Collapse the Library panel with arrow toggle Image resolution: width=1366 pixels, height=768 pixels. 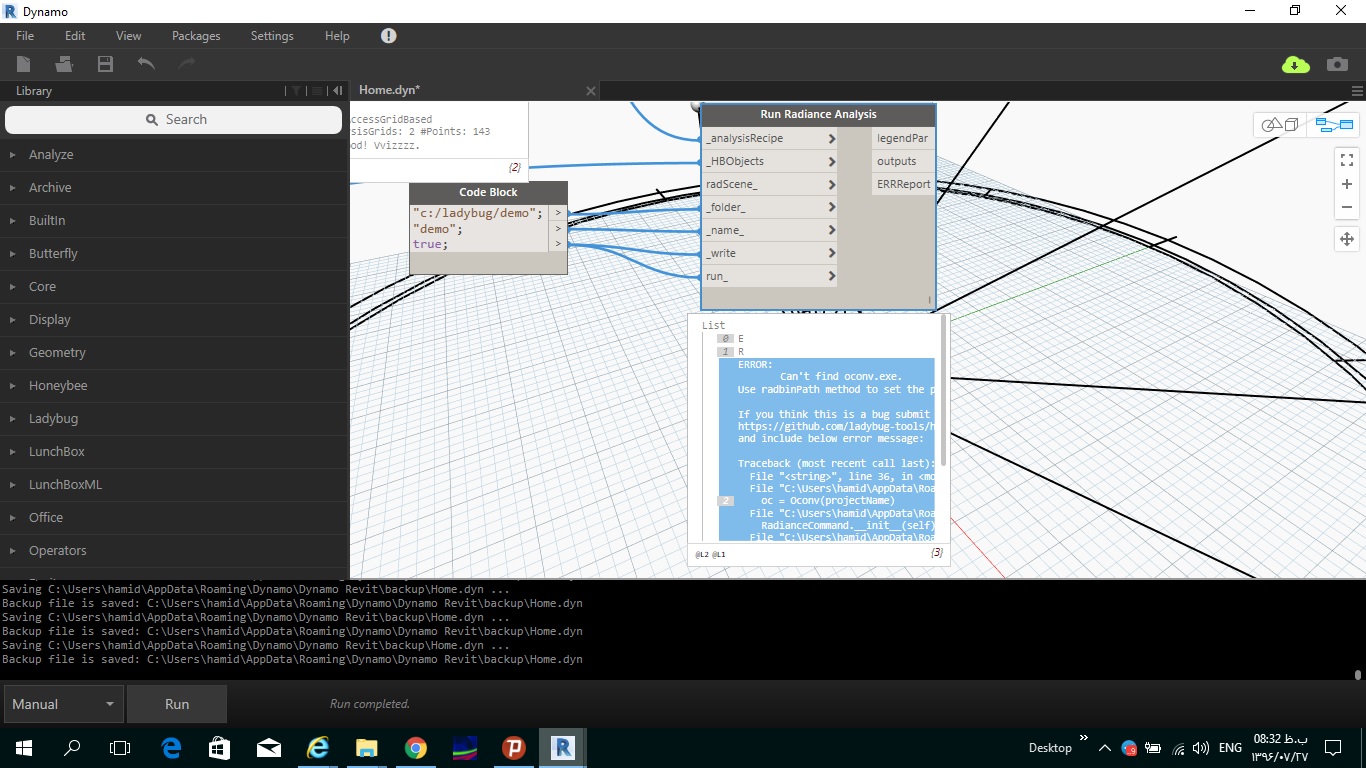click(338, 90)
